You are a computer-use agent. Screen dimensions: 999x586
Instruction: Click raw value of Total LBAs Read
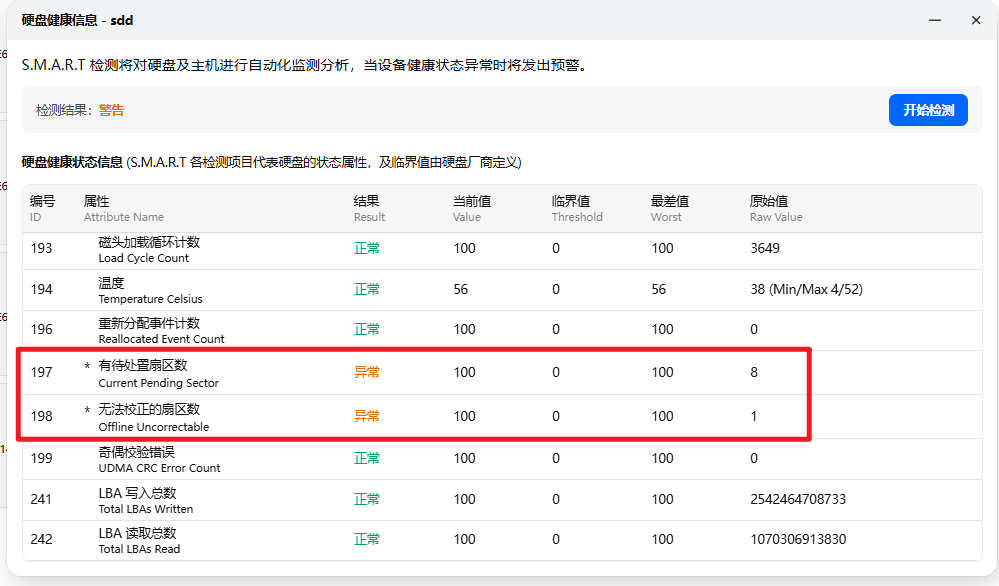[798, 539]
